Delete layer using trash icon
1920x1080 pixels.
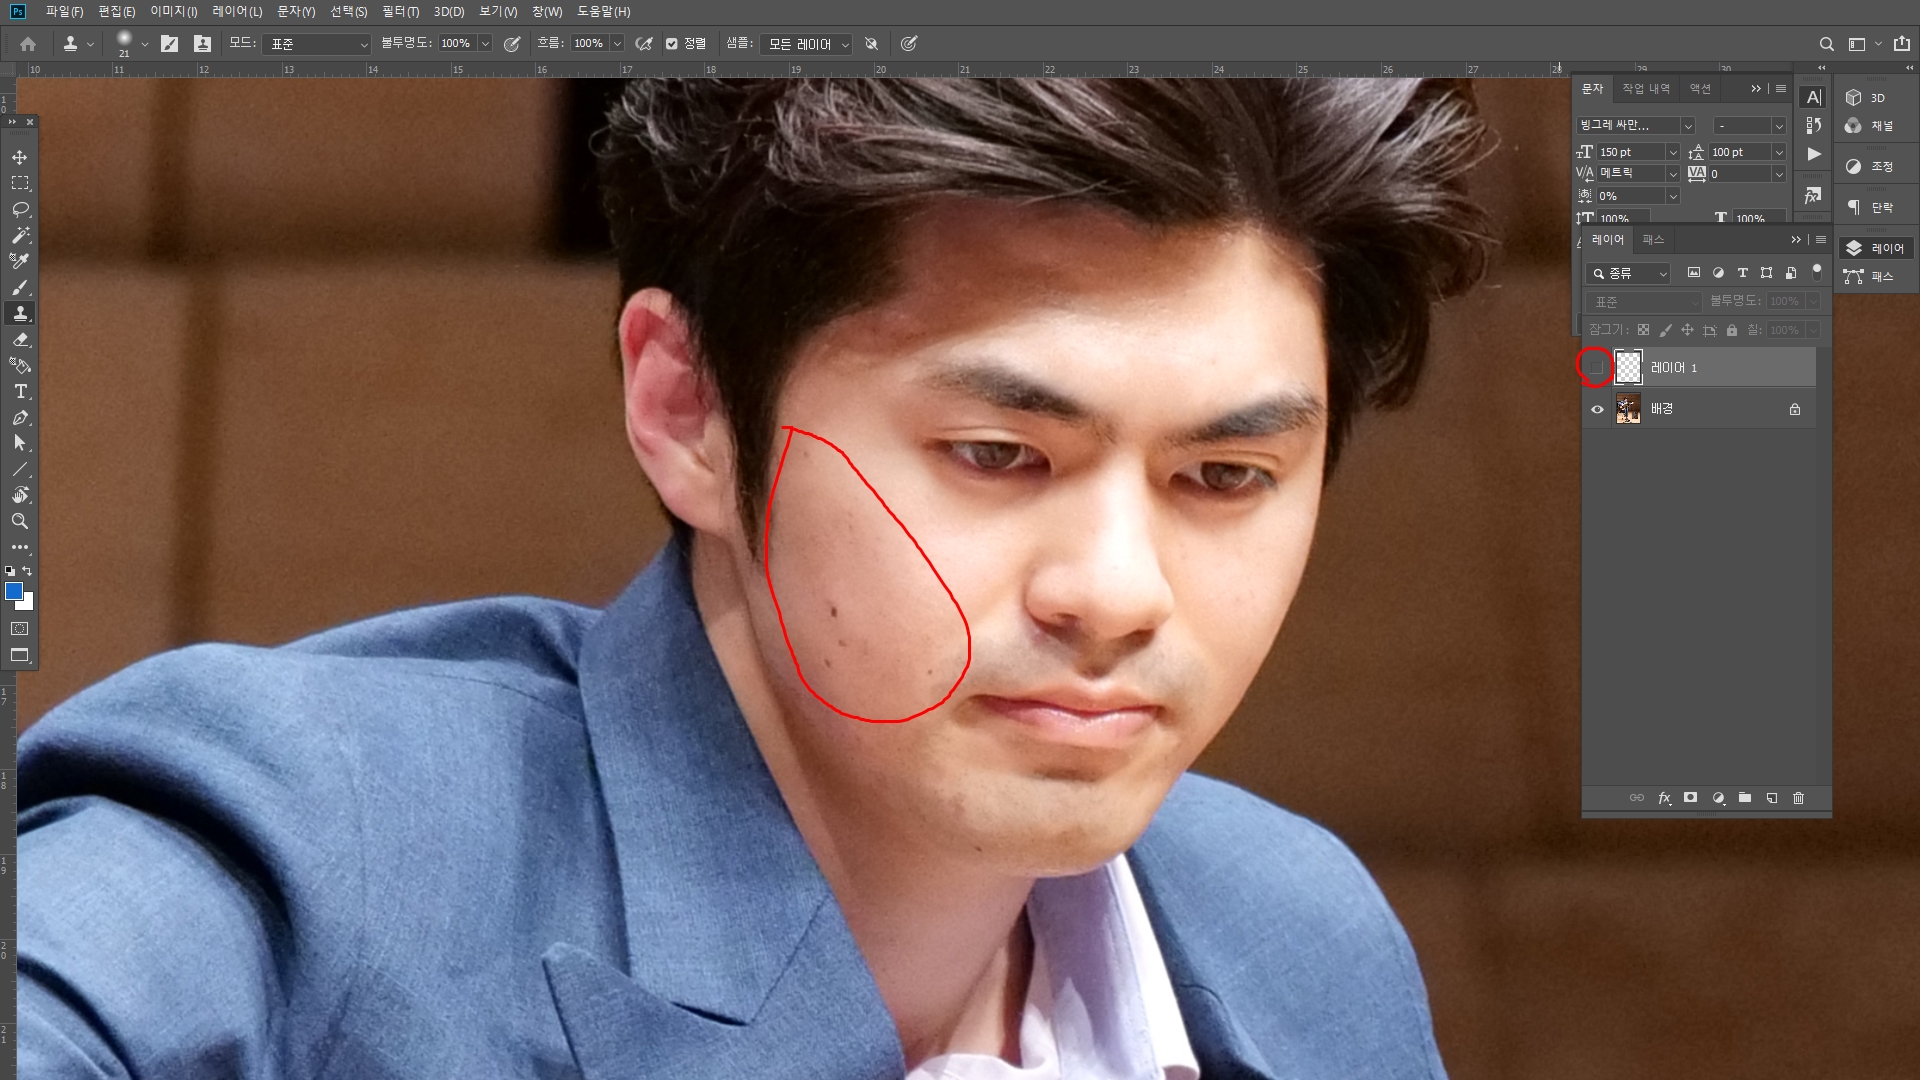(x=1798, y=798)
